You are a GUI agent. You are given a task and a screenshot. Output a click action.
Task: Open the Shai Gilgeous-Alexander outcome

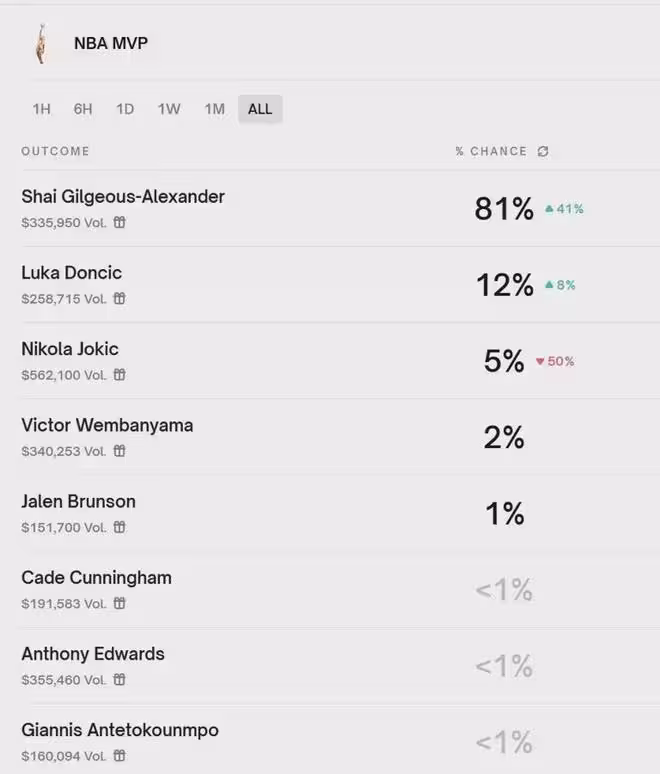[x=123, y=197]
